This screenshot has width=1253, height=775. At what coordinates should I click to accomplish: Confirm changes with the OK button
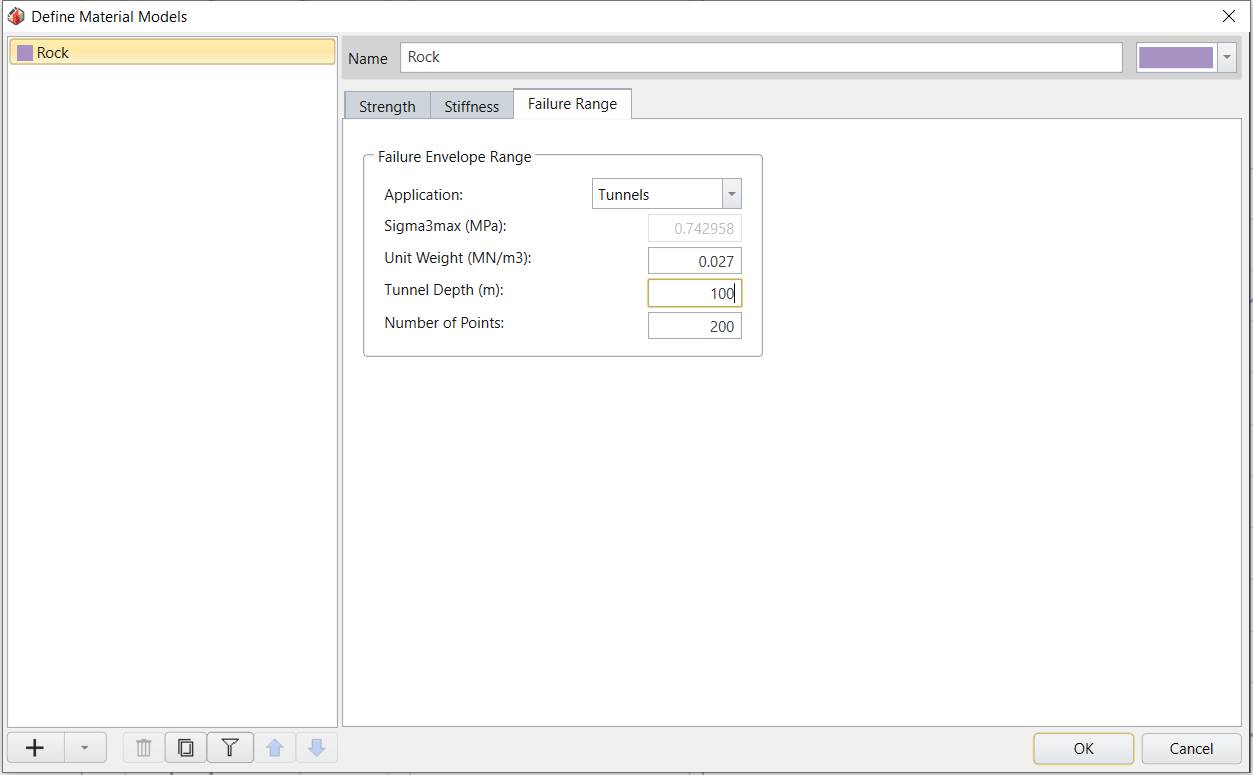(1083, 748)
